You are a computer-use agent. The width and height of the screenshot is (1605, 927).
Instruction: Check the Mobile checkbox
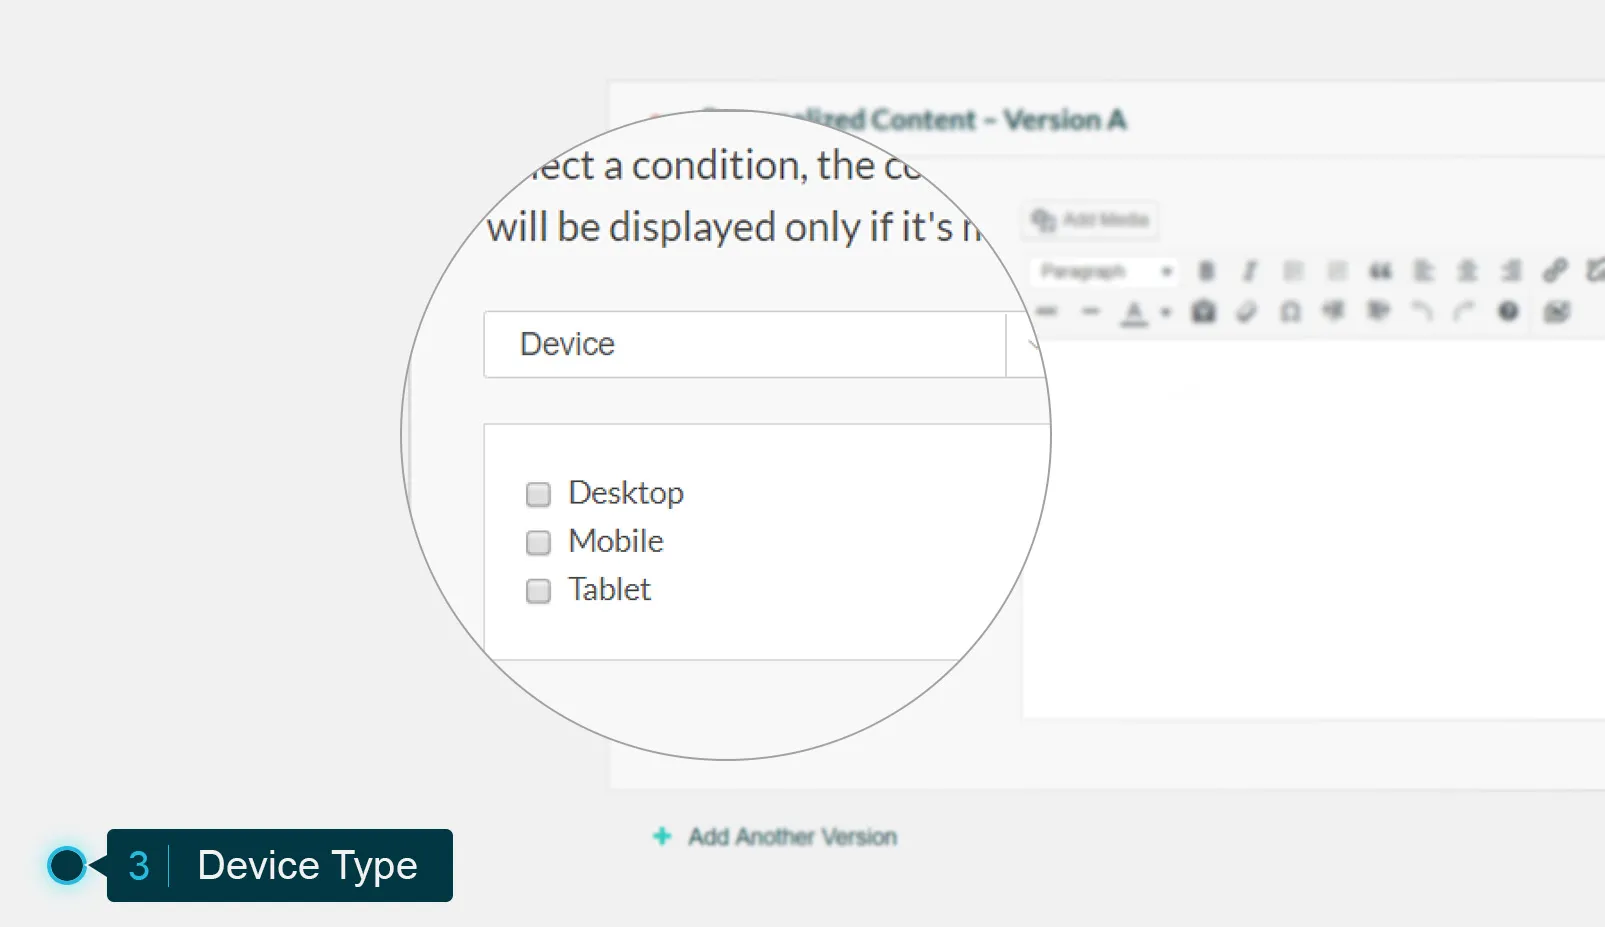[537, 542]
